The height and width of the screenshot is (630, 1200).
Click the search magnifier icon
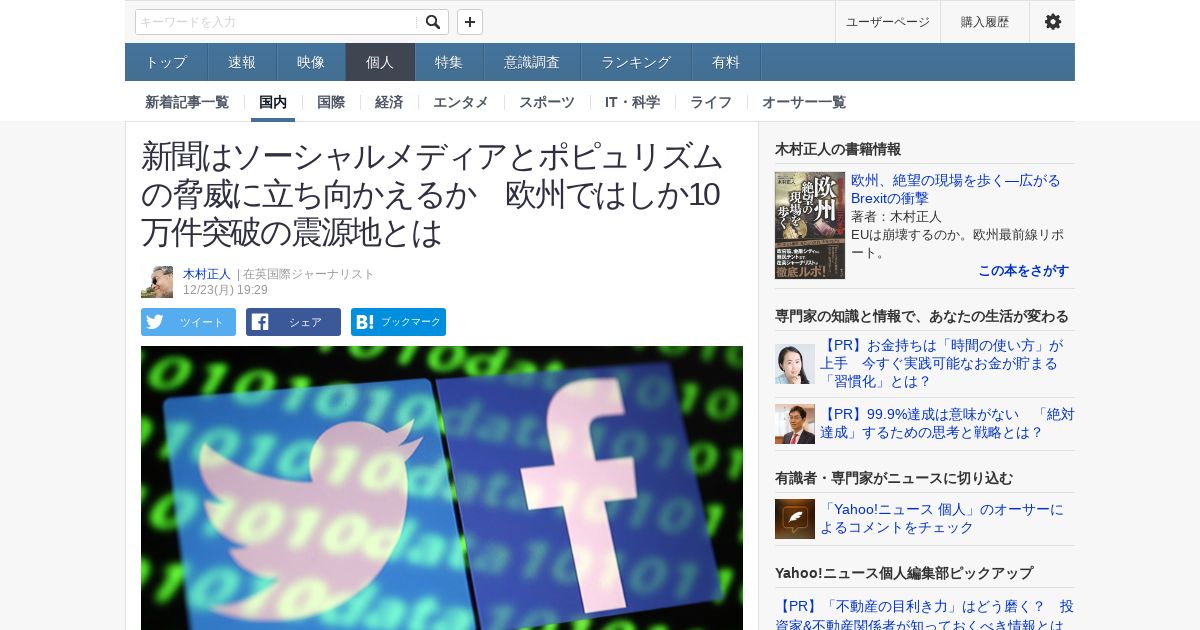(432, 22)
